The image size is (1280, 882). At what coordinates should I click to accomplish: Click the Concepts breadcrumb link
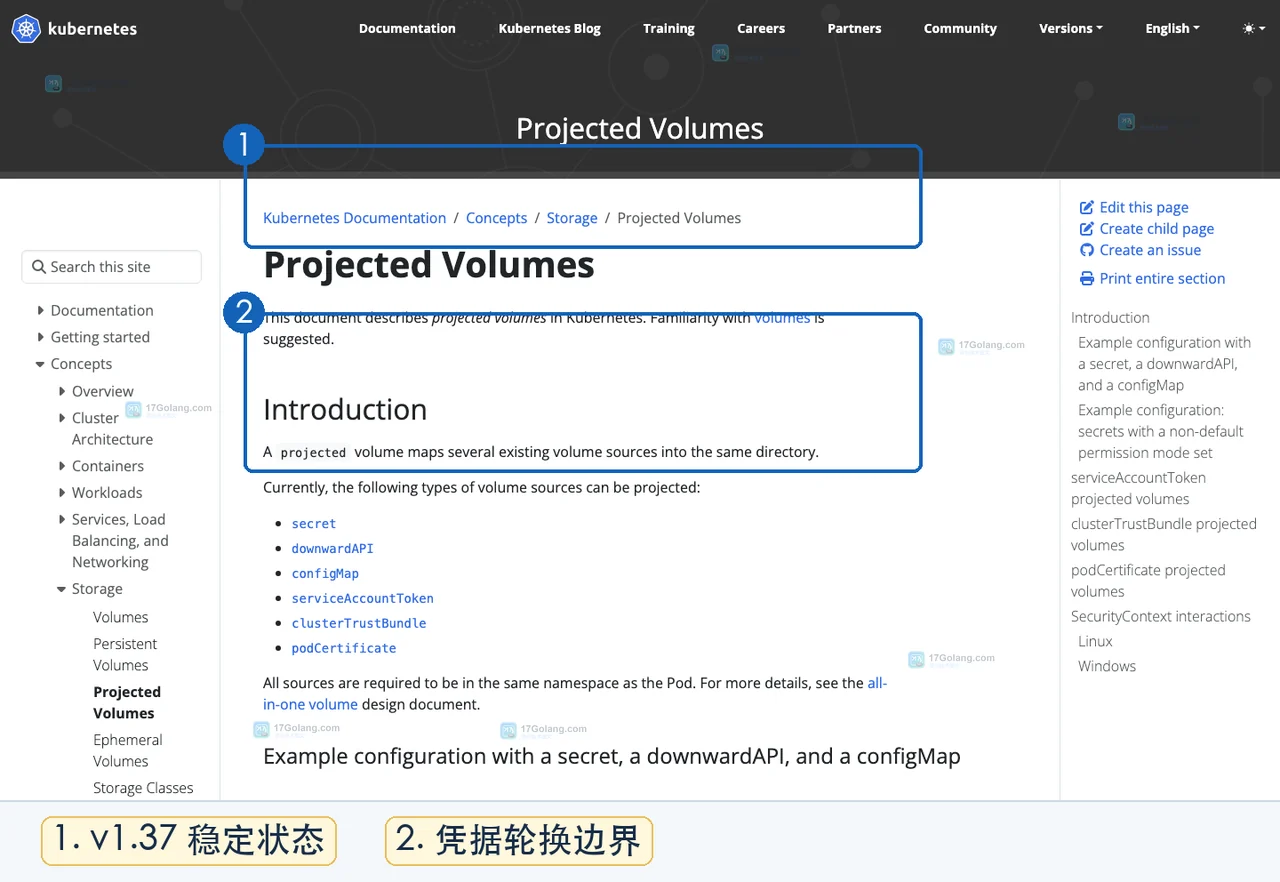point(496,218)
